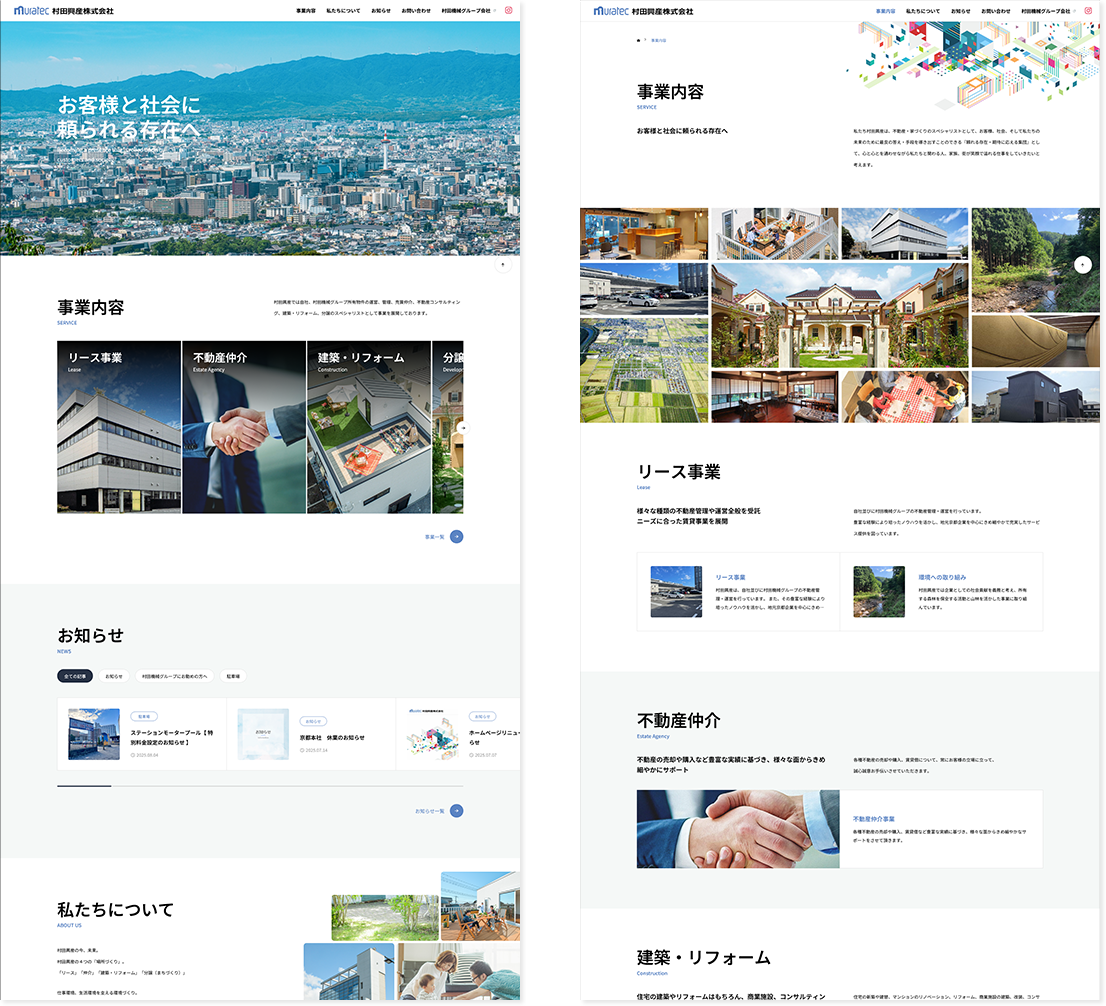Click the 不動産仲介事業 link on the right page
The width and height of the screenshot is (1106, 1006).
click(874, 819)
